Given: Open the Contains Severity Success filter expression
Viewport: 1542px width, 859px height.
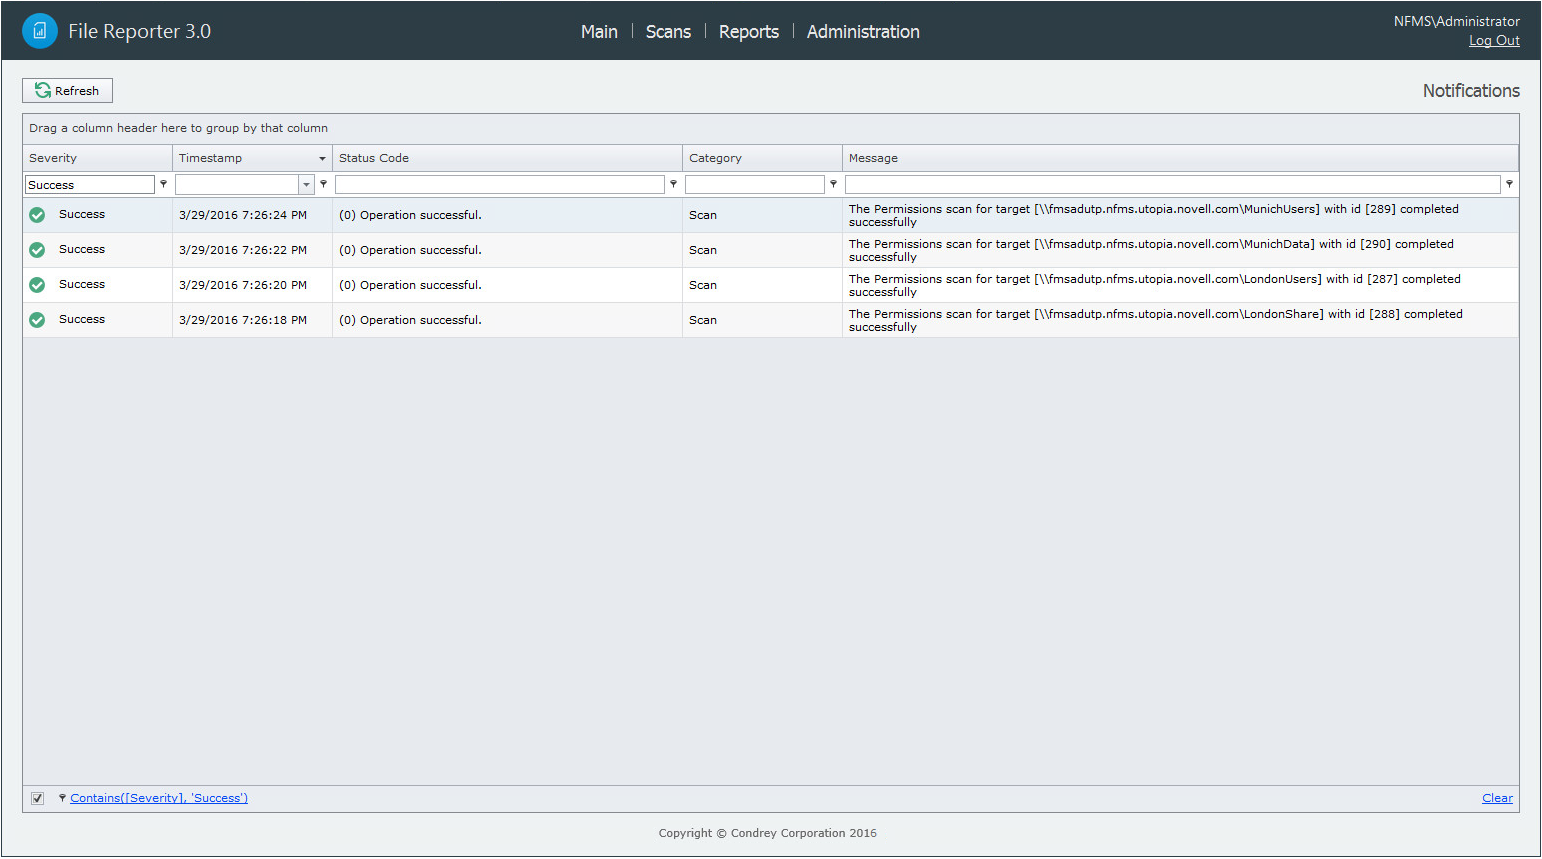Looking at the screenshot, I should point(159,798).
